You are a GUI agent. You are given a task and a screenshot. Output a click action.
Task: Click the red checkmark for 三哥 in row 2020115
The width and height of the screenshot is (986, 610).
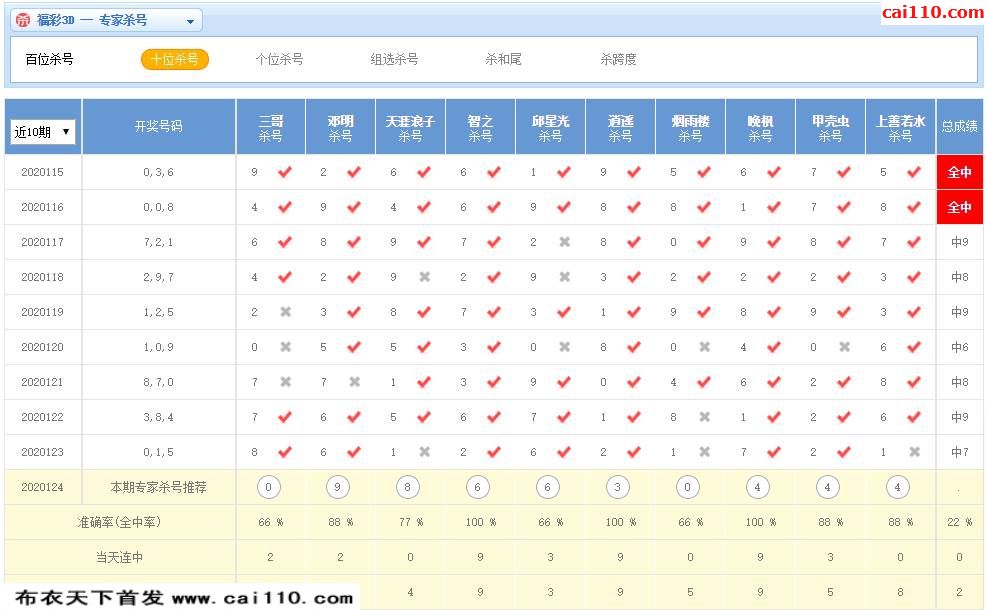click(x=285, y=172)
